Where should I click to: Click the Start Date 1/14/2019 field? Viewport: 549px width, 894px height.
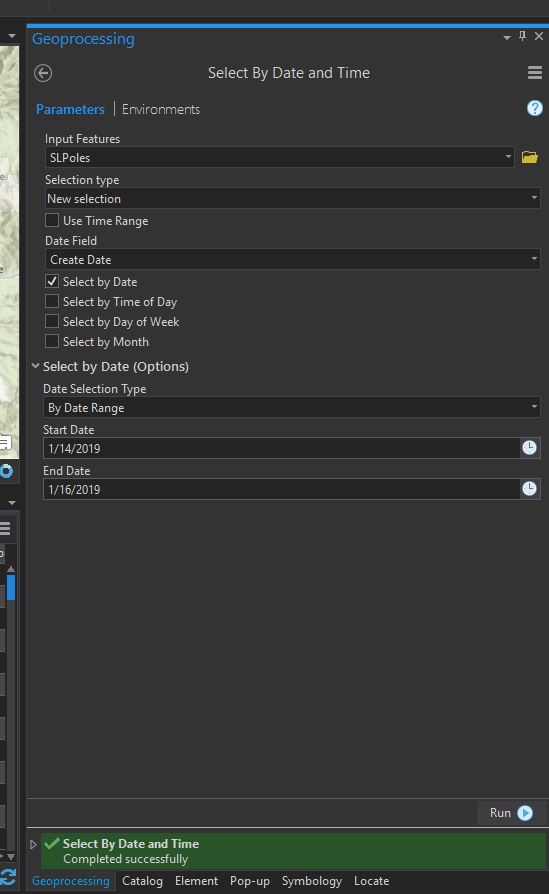(282, 448)
